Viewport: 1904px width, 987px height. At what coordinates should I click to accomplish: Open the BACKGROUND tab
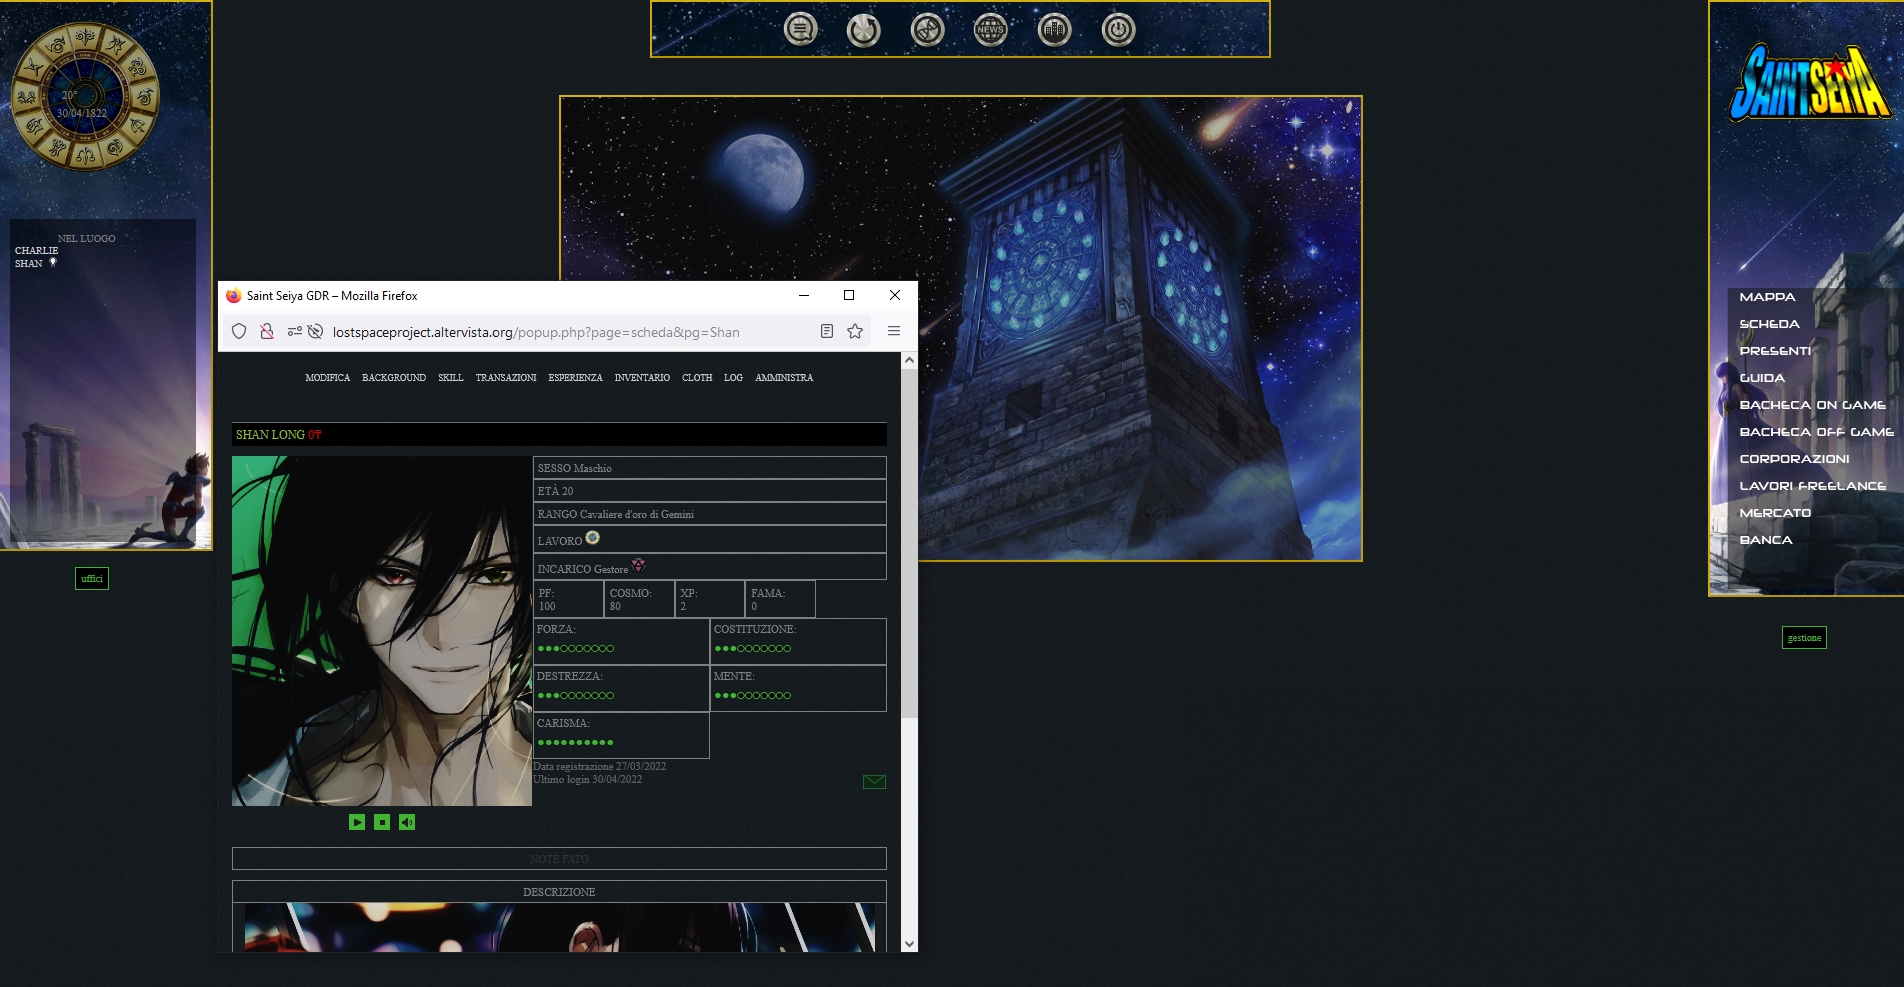(394, 378)
